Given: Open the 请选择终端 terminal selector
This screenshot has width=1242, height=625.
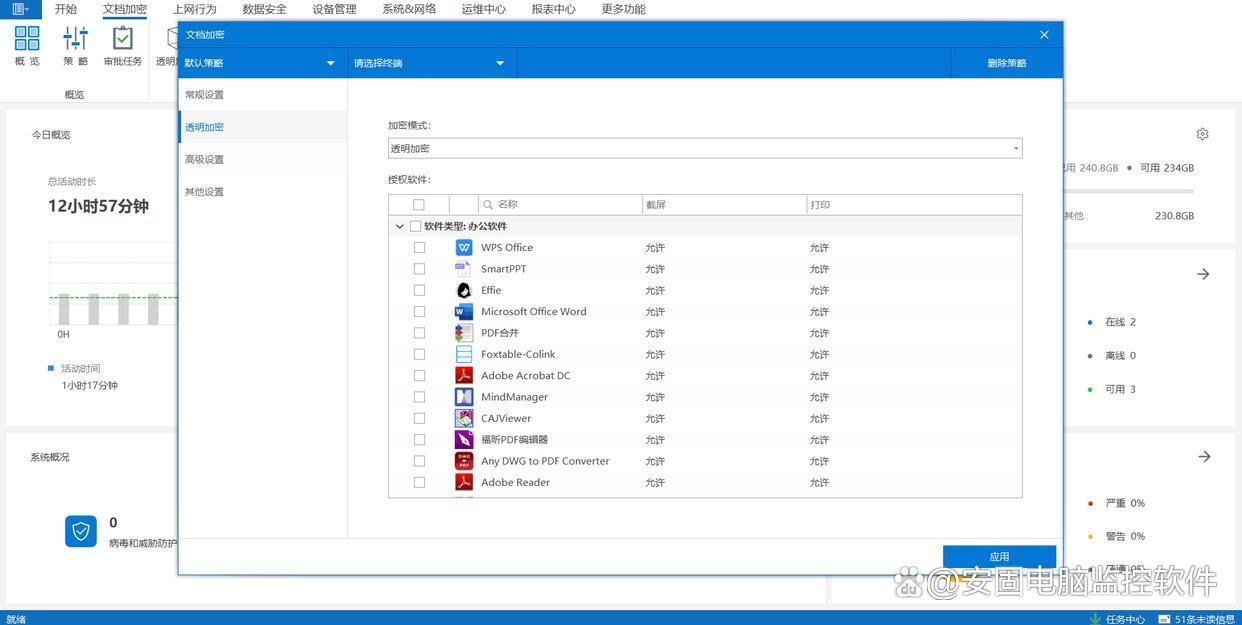Looking at the screenshot, I should pos(430,63).
